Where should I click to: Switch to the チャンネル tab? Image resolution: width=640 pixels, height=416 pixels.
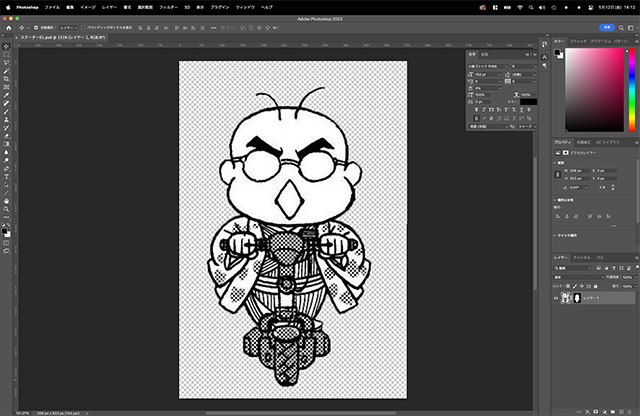click(581, 258)
